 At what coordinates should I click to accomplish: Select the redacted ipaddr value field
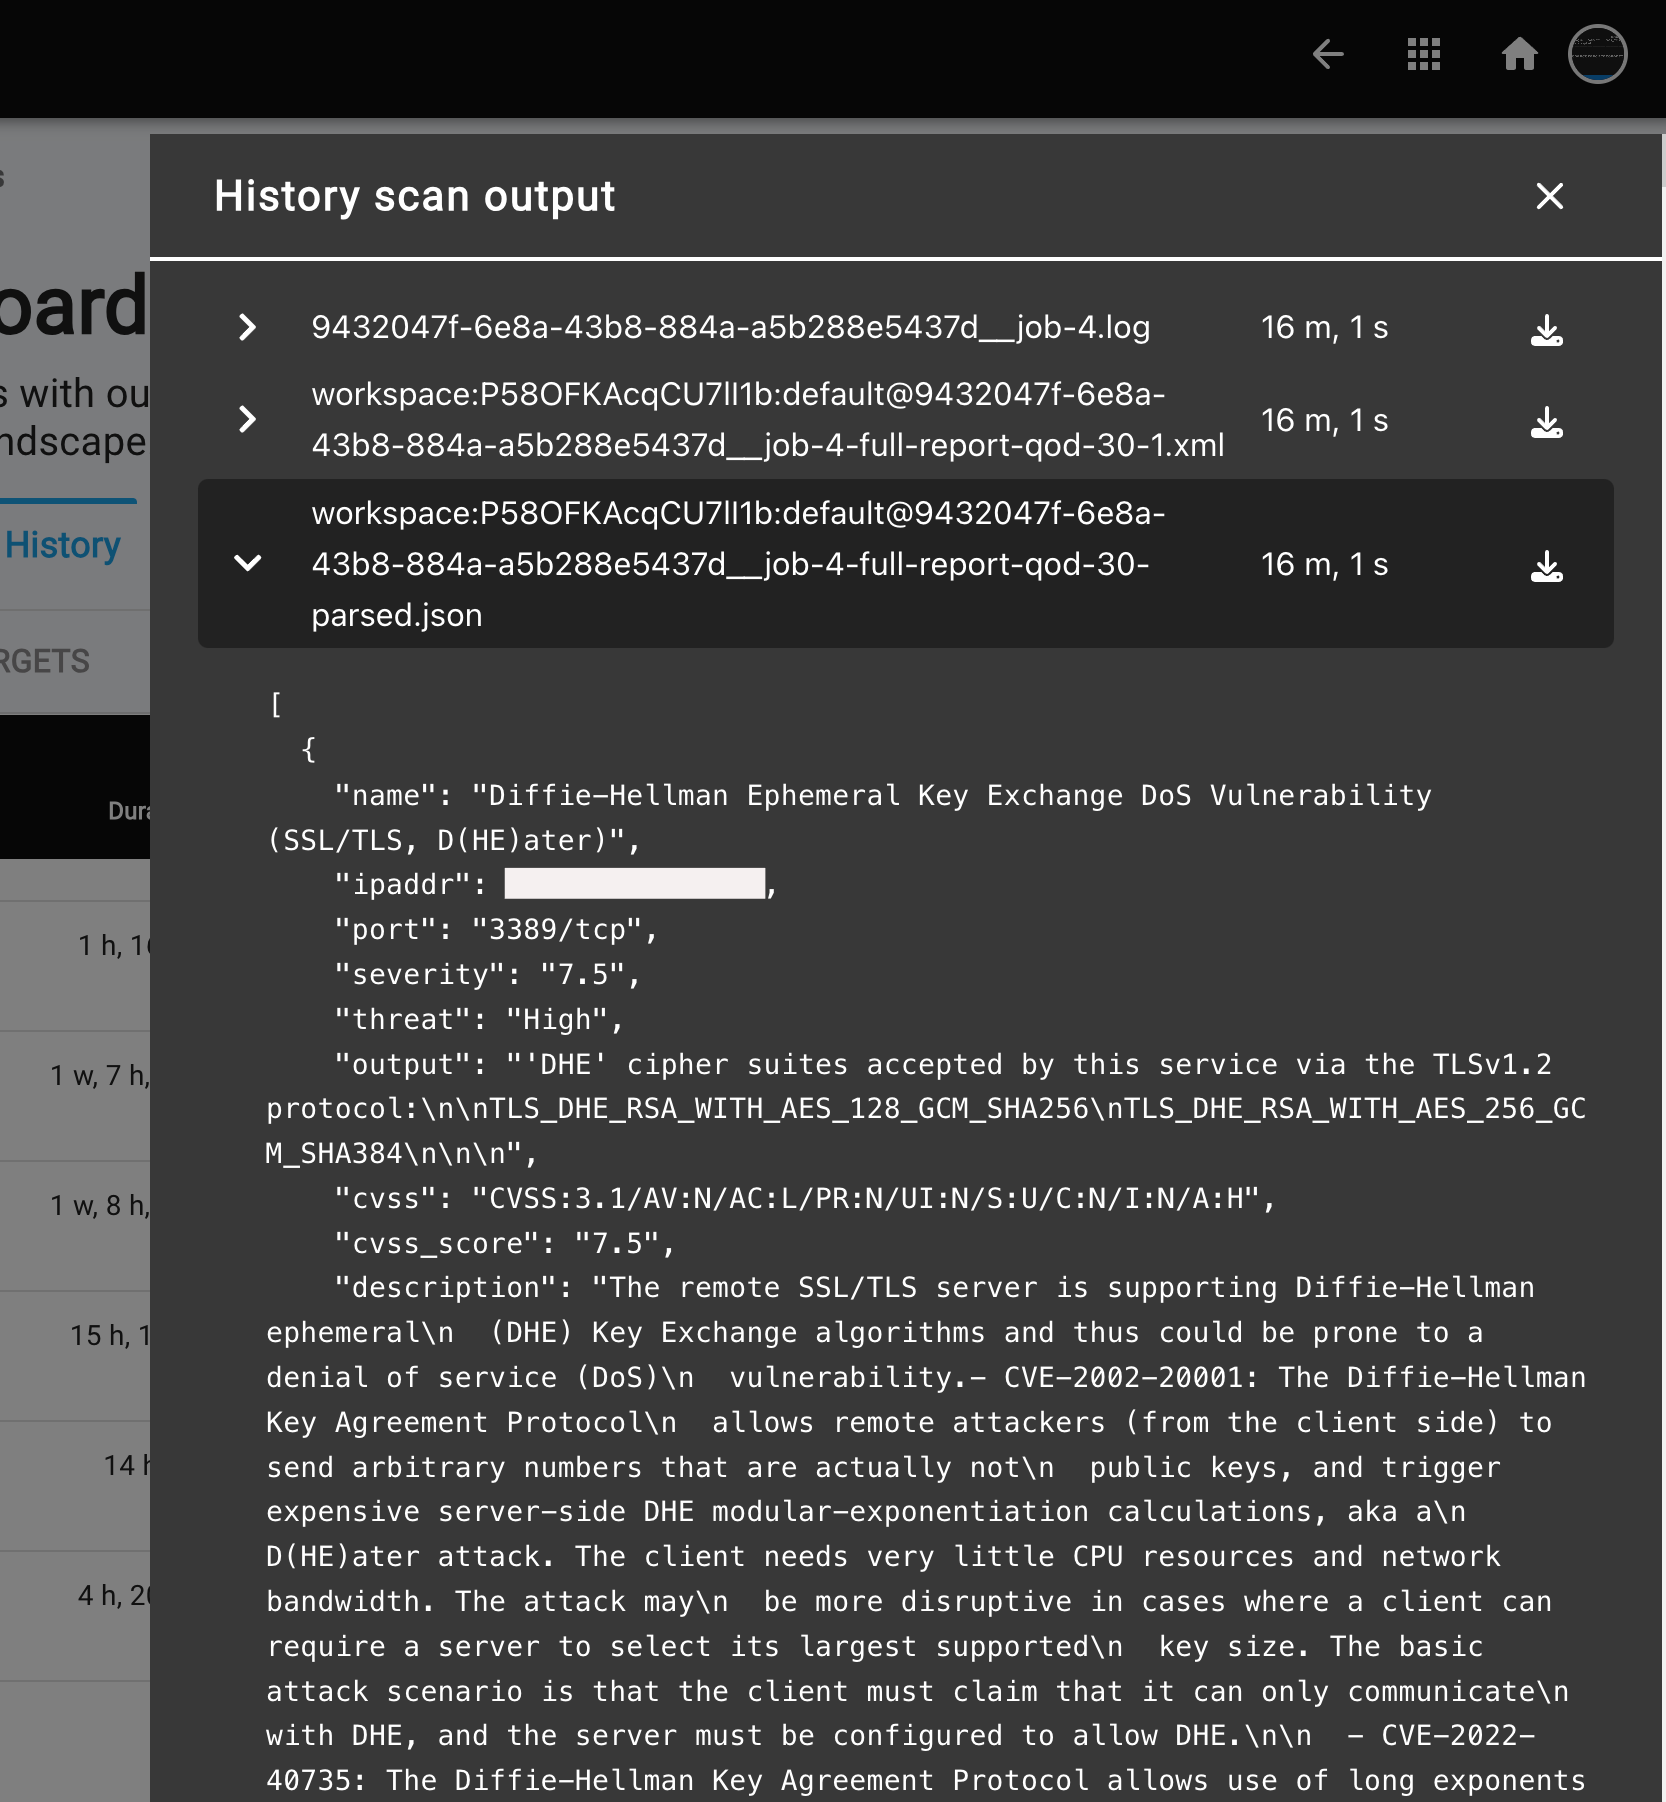click(x=635, y=884)
